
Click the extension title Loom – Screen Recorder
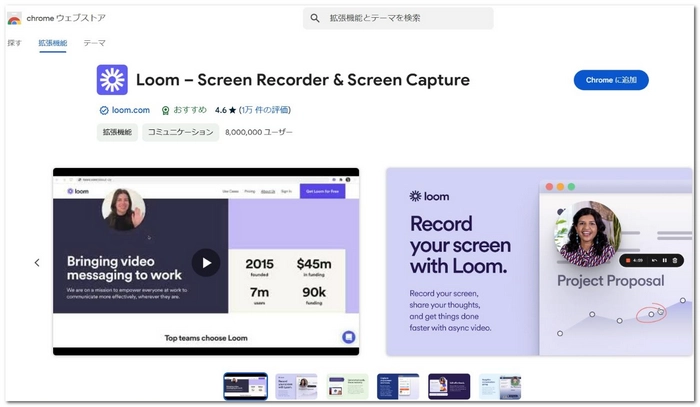click(x=303, y=80)
